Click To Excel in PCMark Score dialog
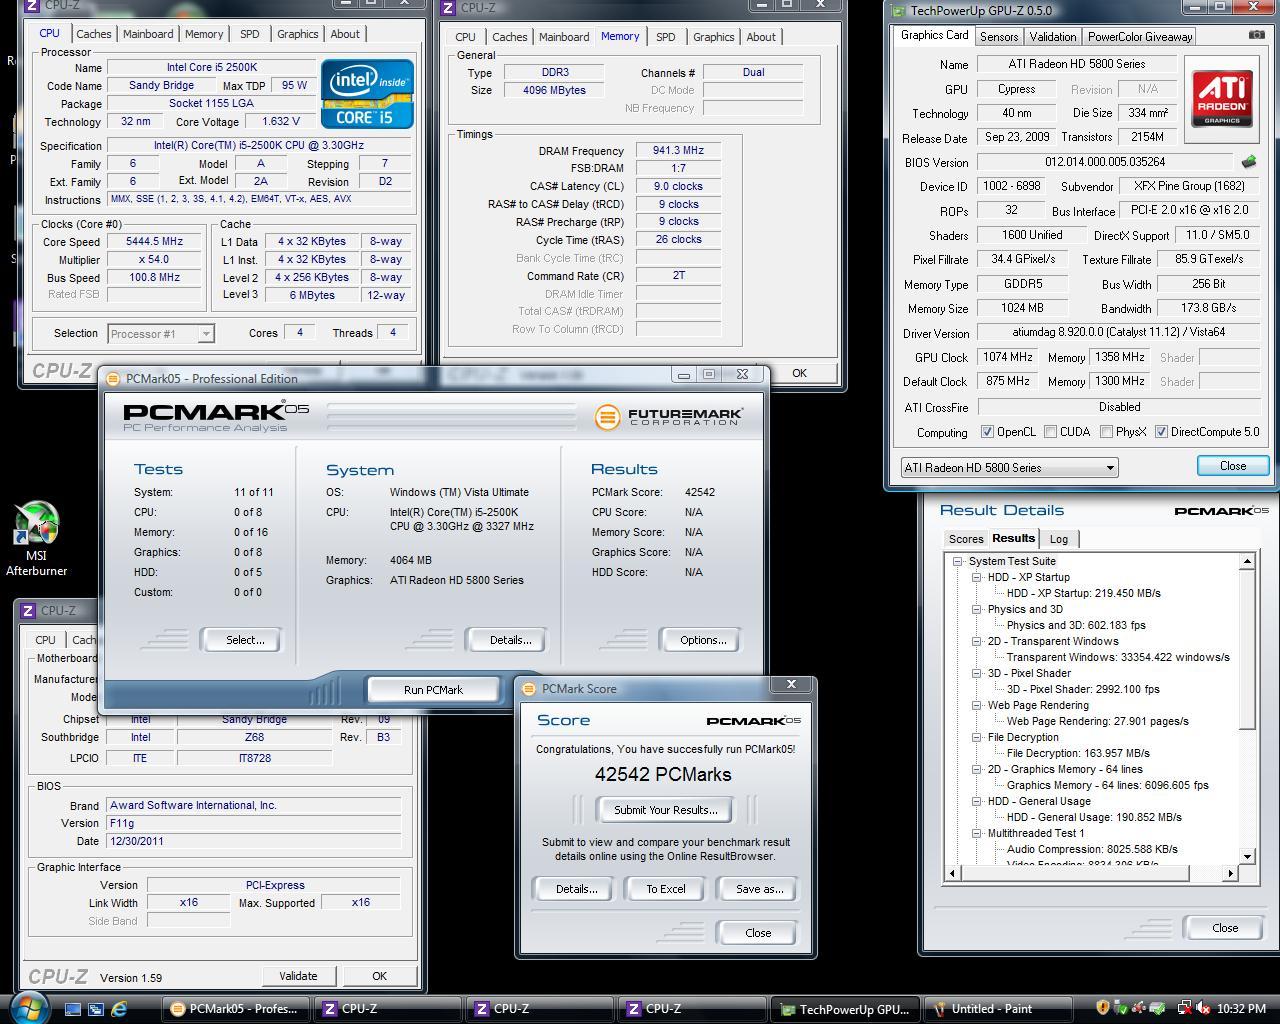This screenshot has height=1024, width=1280. pyautogui.click(x=666, y=889)
